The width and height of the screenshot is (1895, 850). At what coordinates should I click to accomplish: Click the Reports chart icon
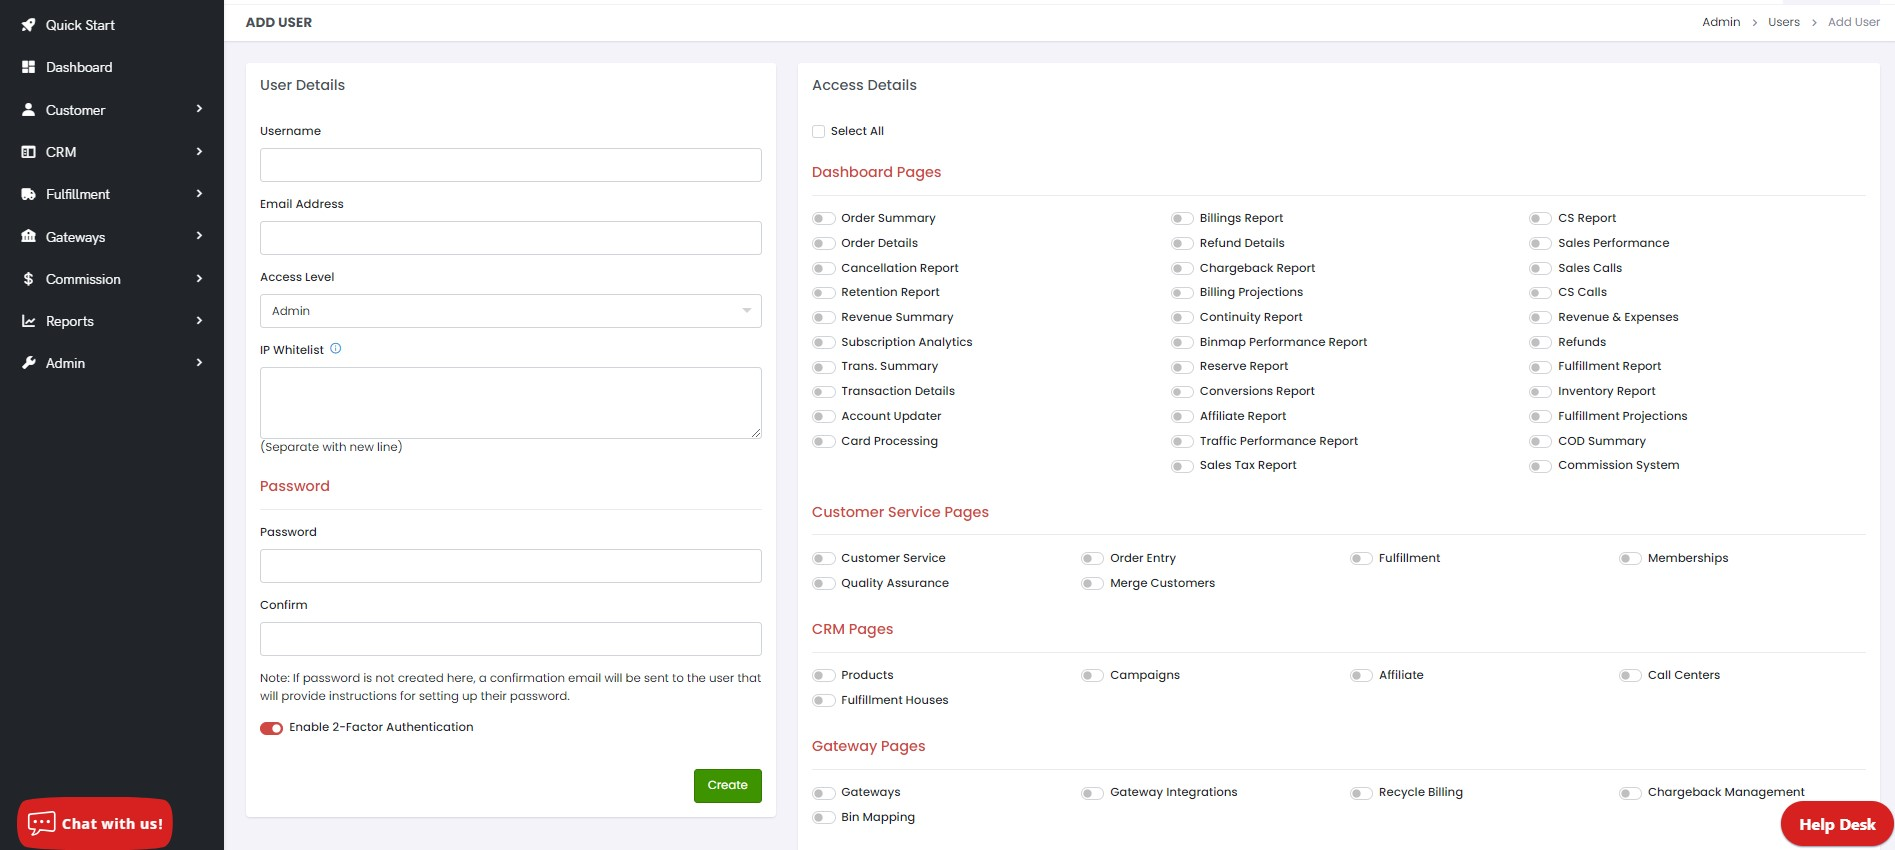tap(28, 321)
